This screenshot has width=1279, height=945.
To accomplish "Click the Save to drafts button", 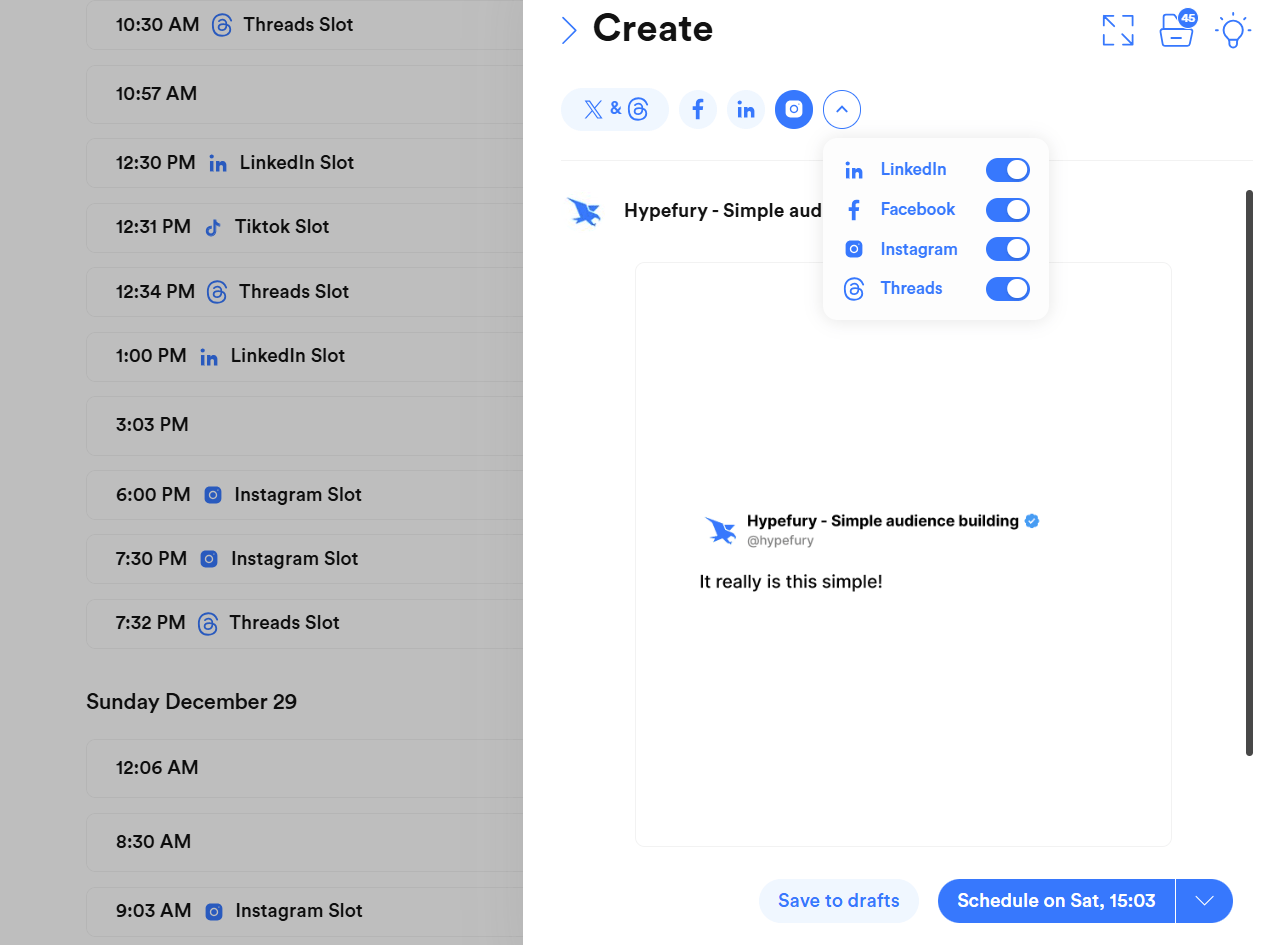I will 838,901.
